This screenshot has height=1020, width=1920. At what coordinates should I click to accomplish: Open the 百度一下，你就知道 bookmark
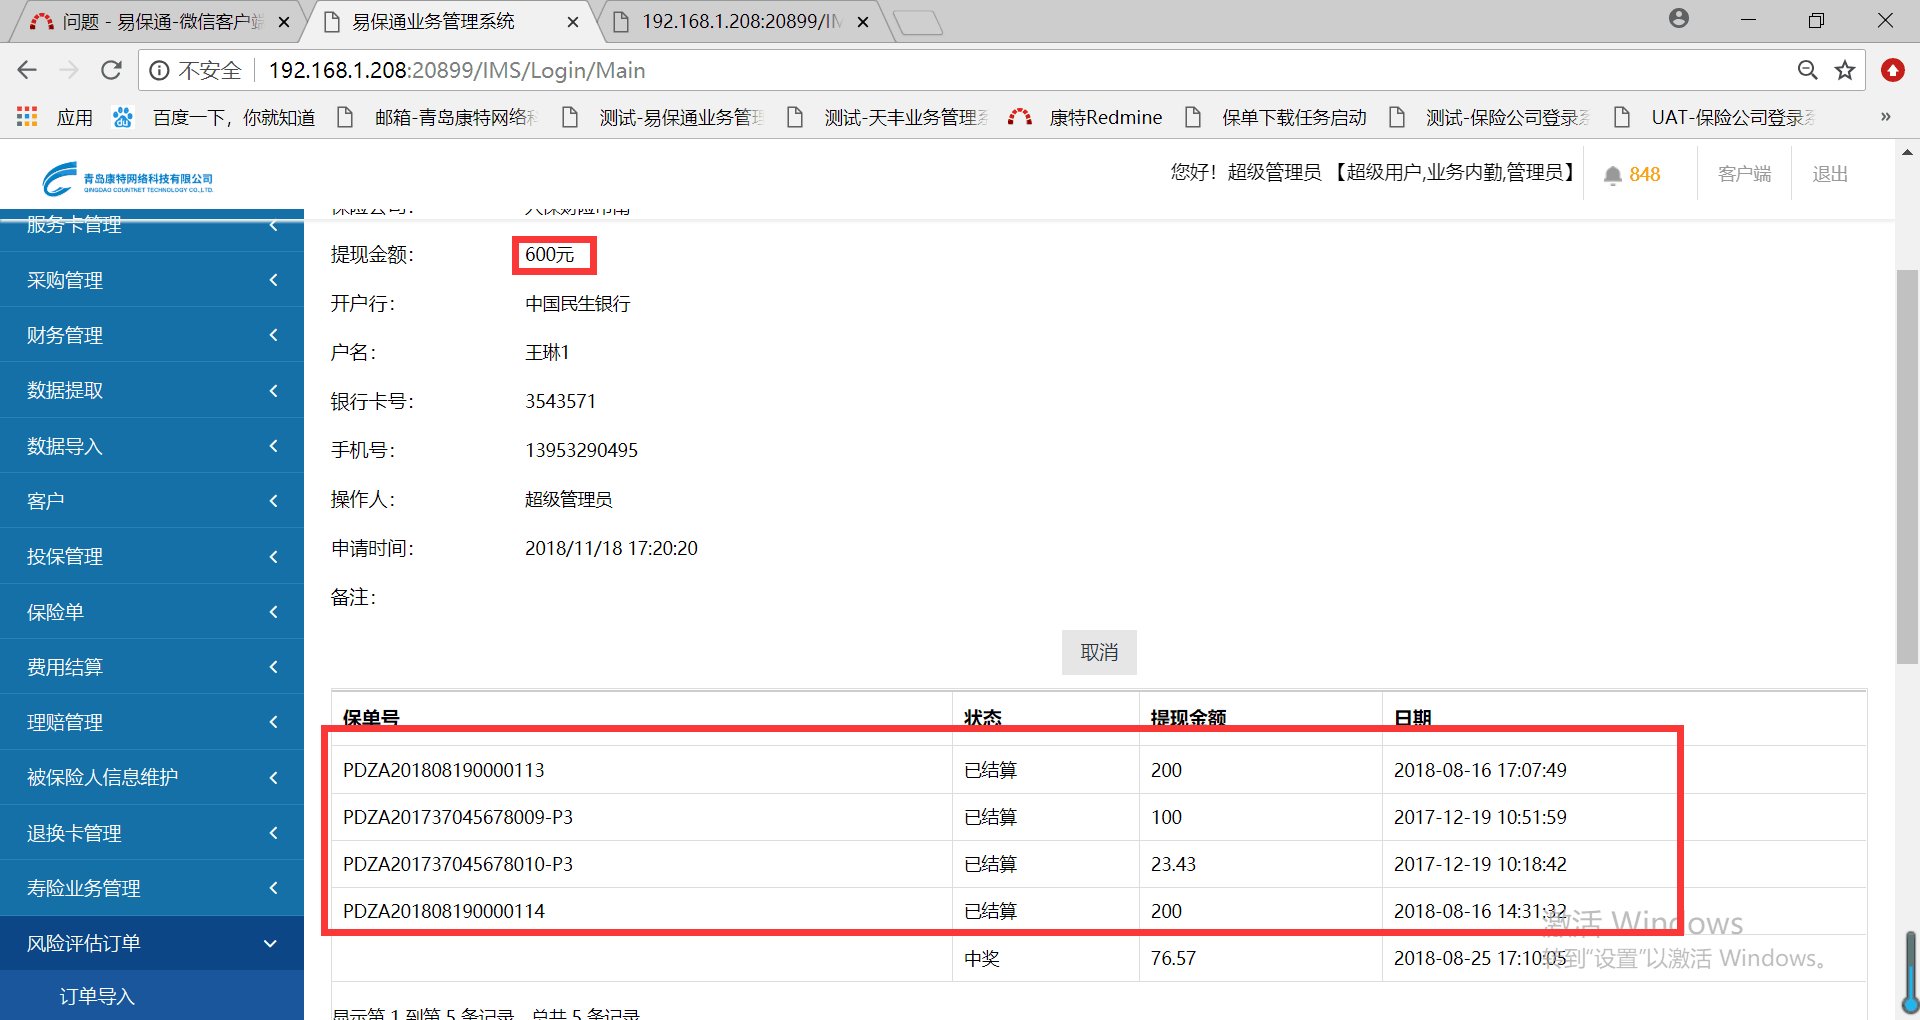tap(214, 117)
